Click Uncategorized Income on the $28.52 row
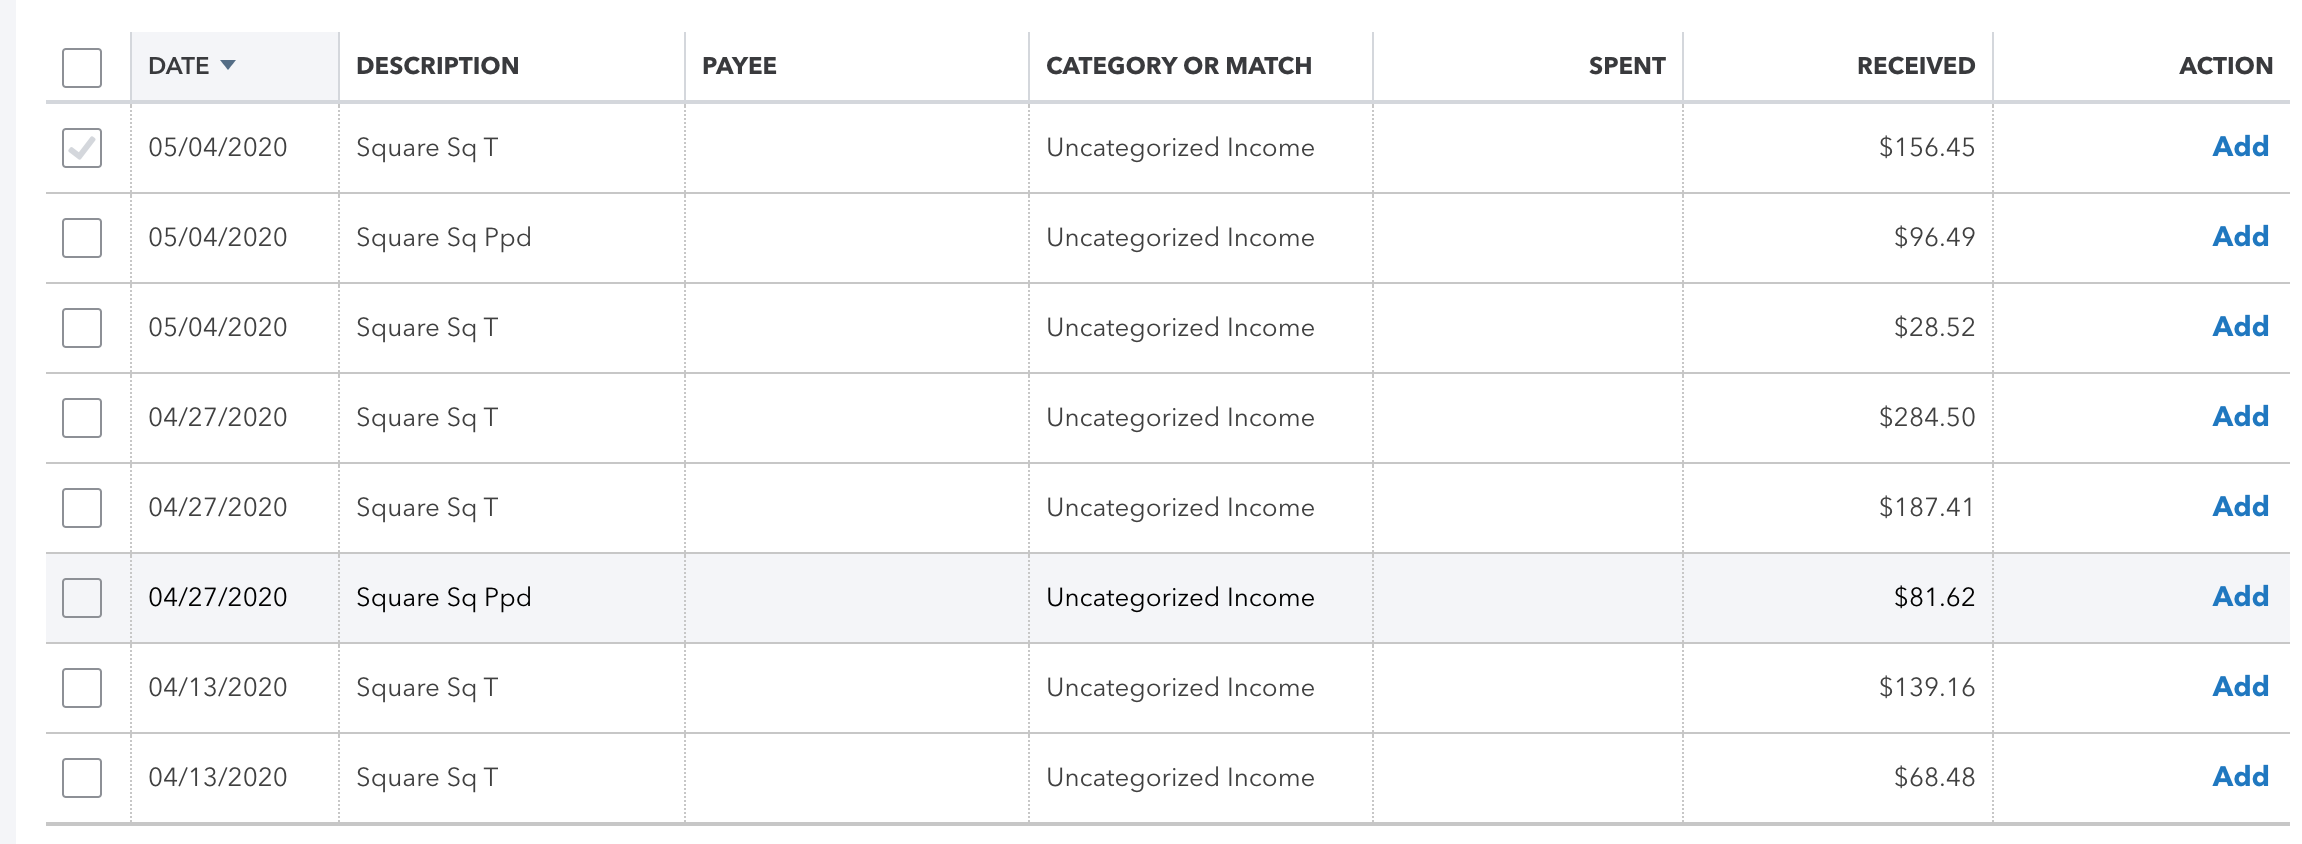The height and width of the screenshot is (844, 2302). tap(1179, 327)
